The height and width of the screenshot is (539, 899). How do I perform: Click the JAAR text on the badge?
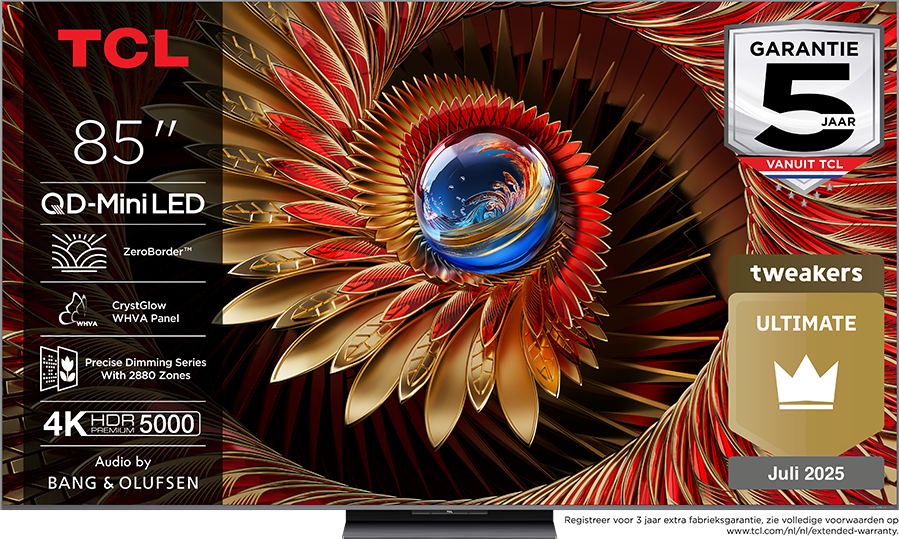(x=838, y=122)
